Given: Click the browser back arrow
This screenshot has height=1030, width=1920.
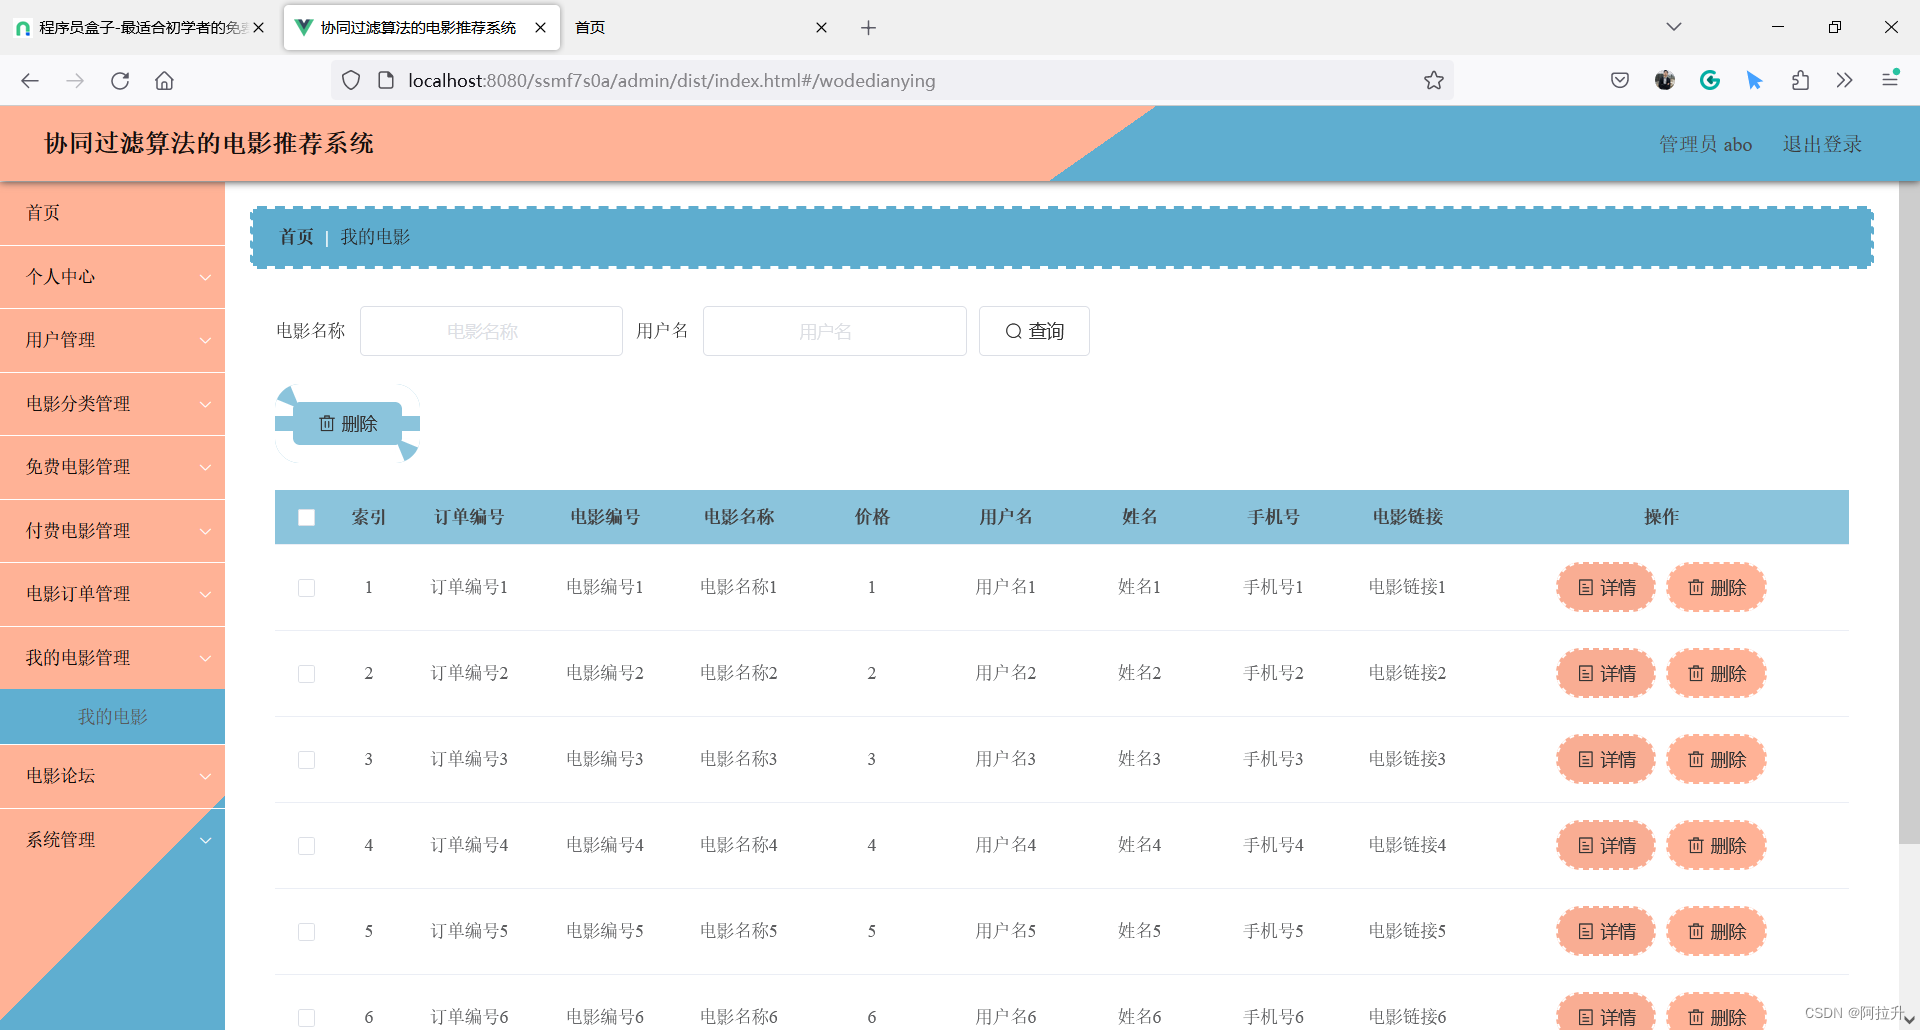Looking at the screenshot, I should (30, 81).
